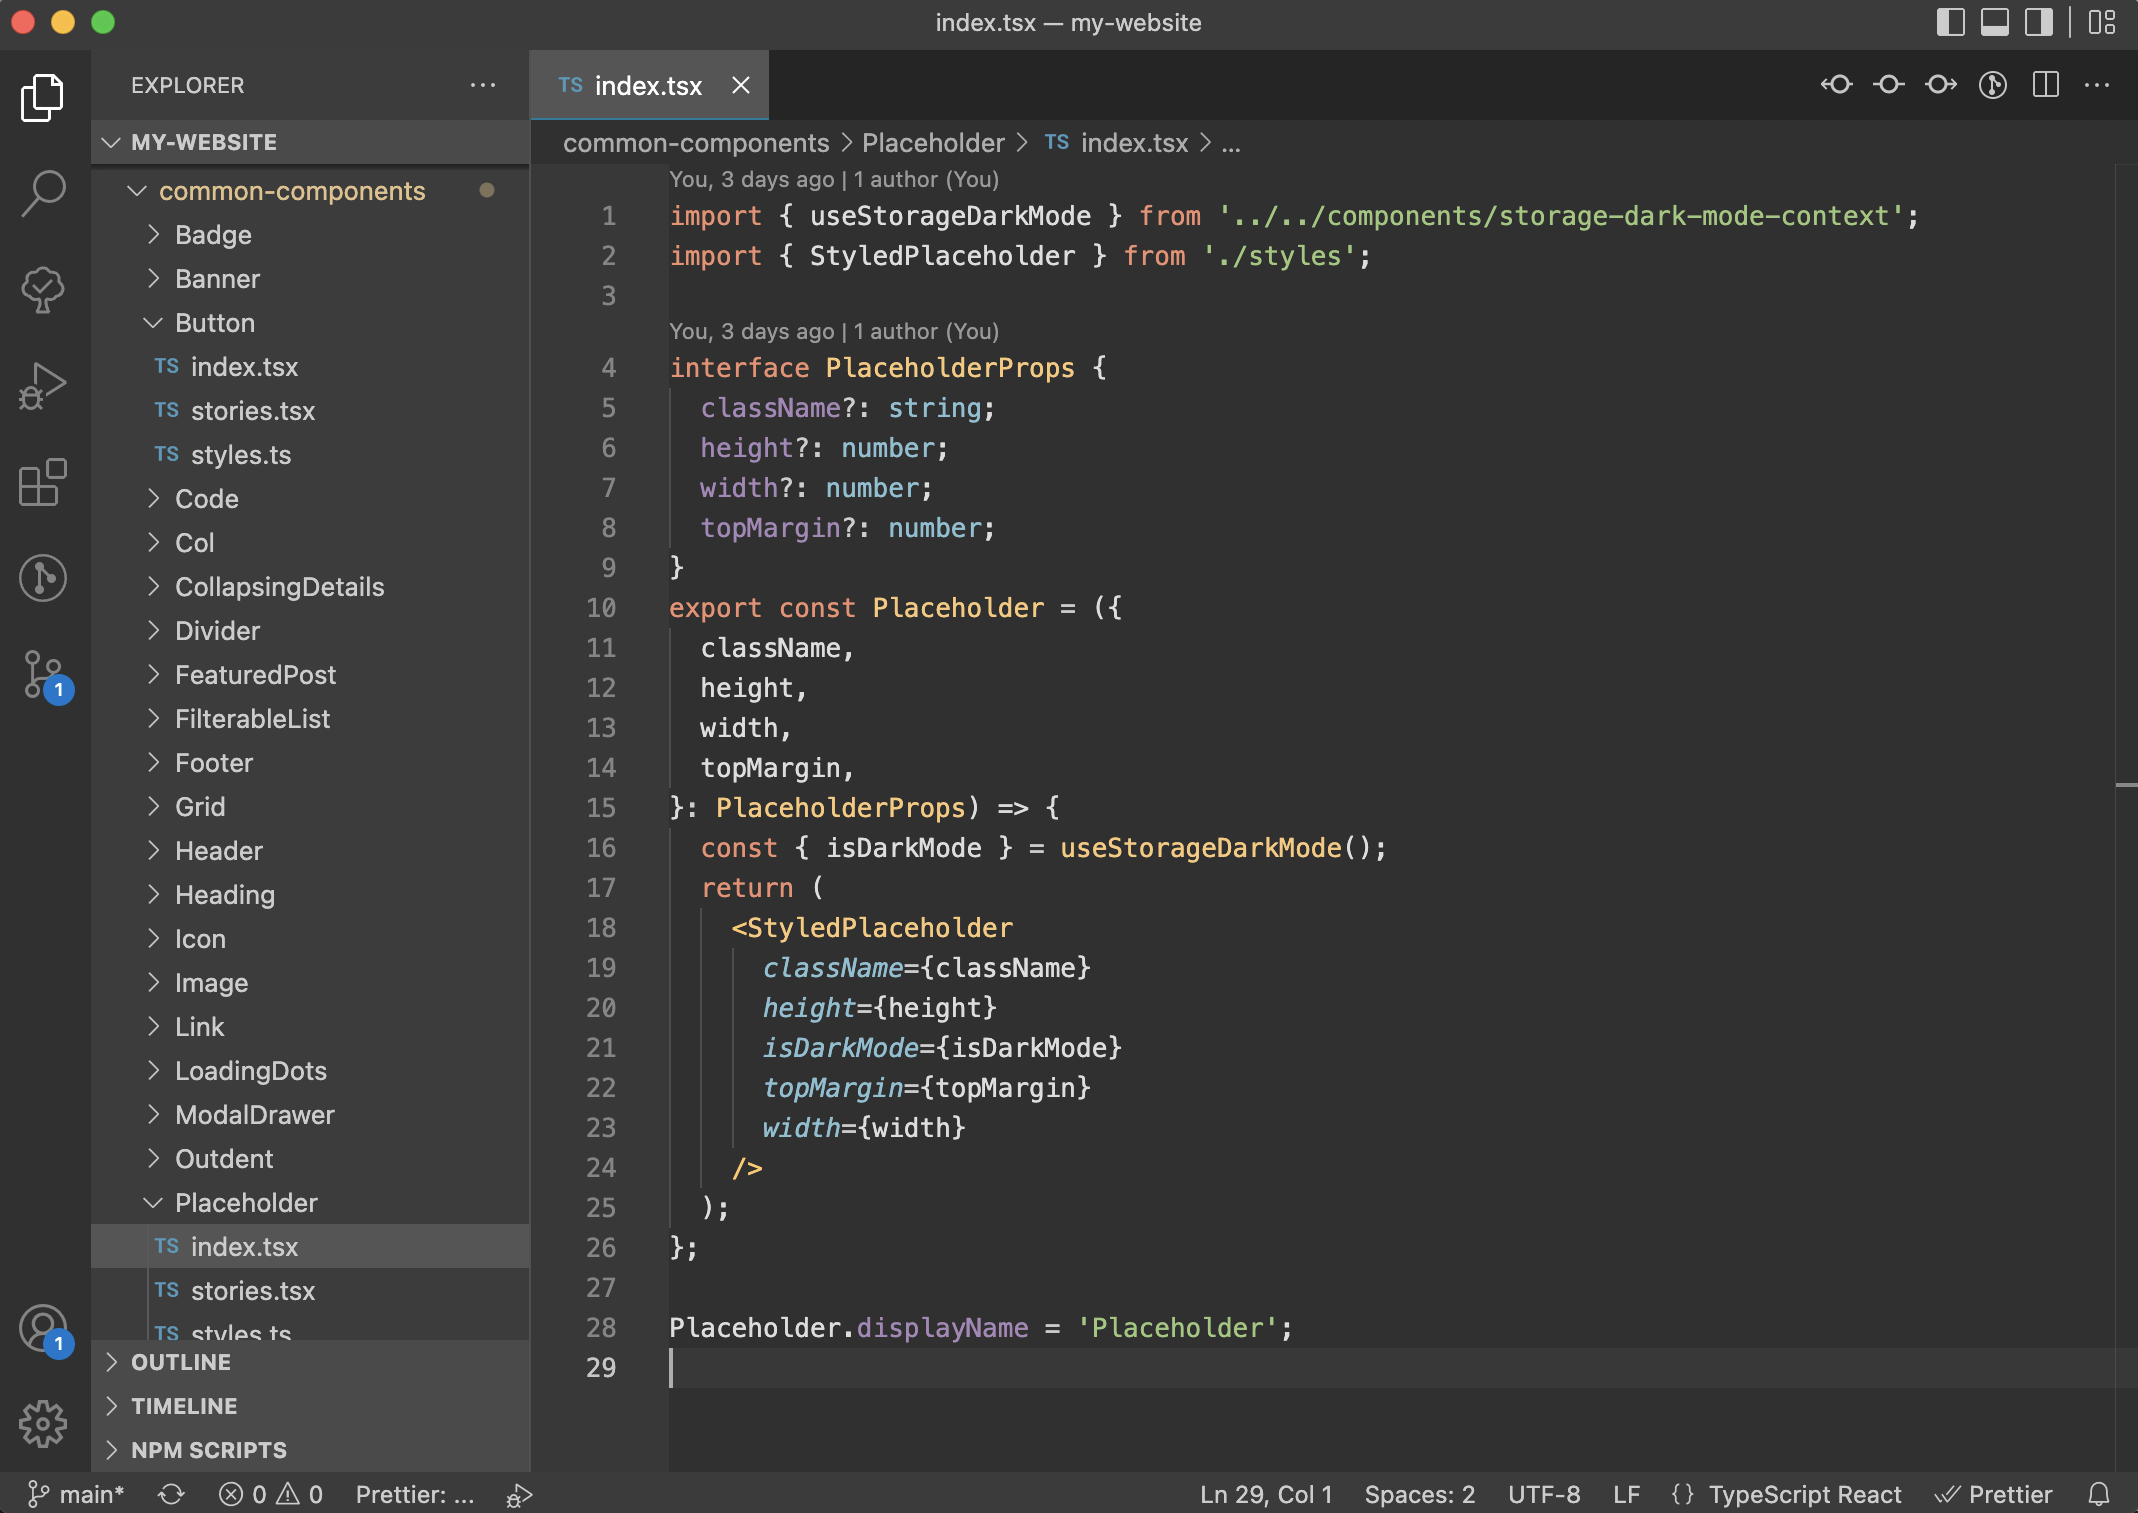
Task: Toggle the bottom Panel layout button
Action: tap(1994, 22)
